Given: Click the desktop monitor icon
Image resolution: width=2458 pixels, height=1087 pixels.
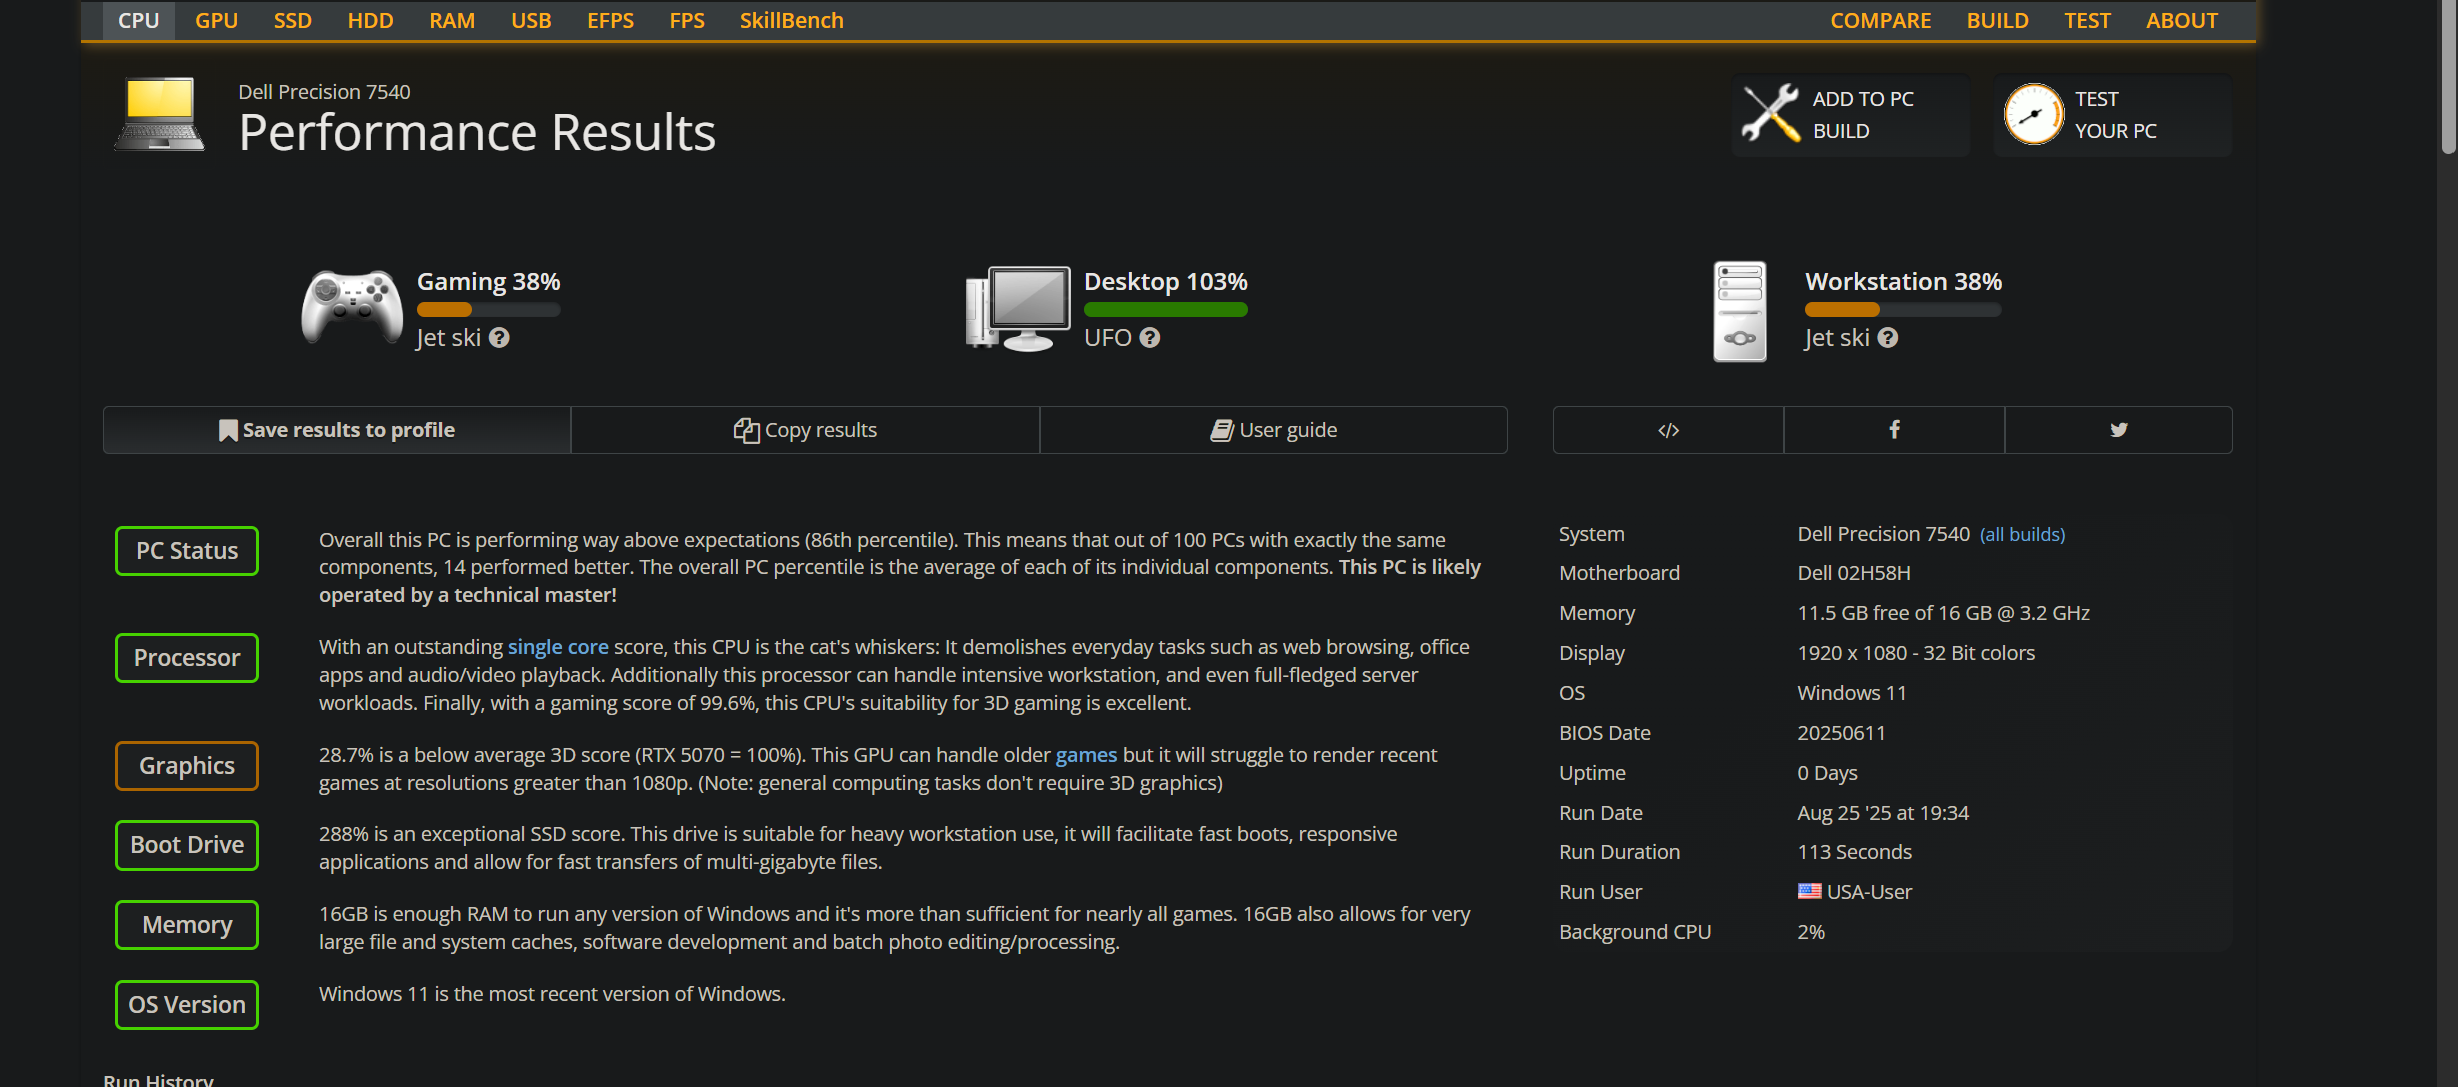Looking at the screenshot, I should (1018, 308).
